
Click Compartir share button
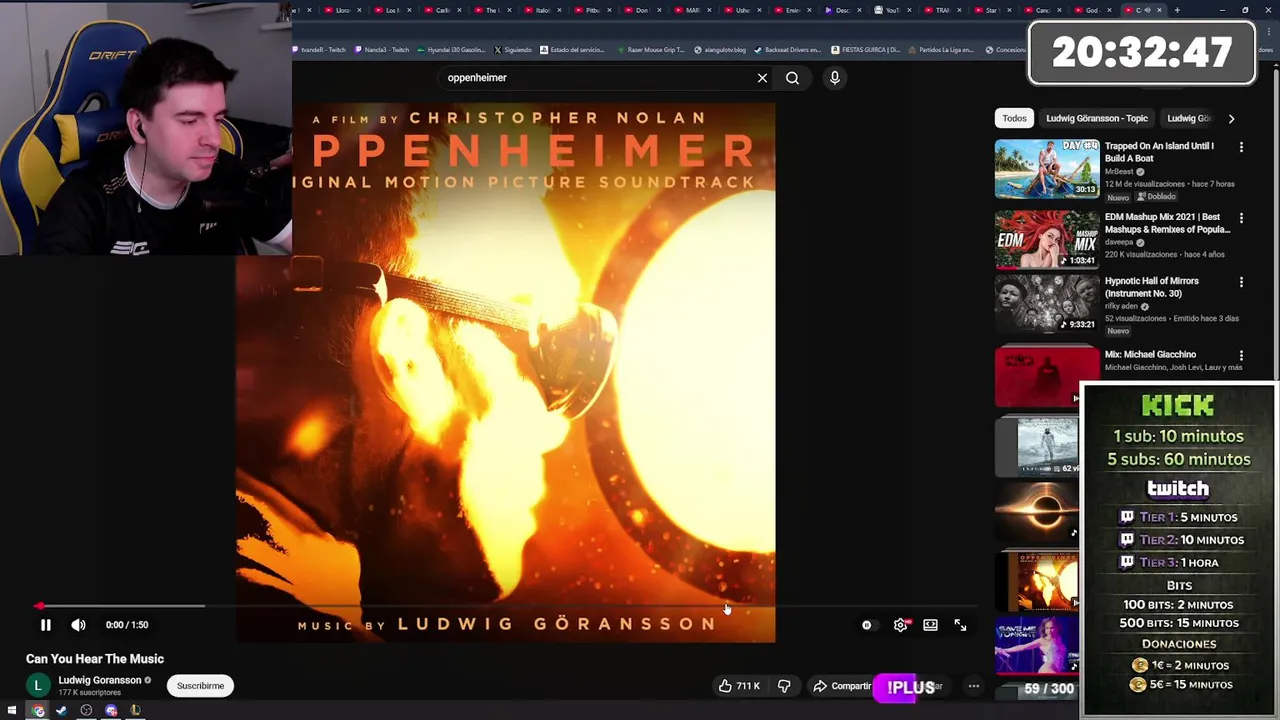click(842, 686)
